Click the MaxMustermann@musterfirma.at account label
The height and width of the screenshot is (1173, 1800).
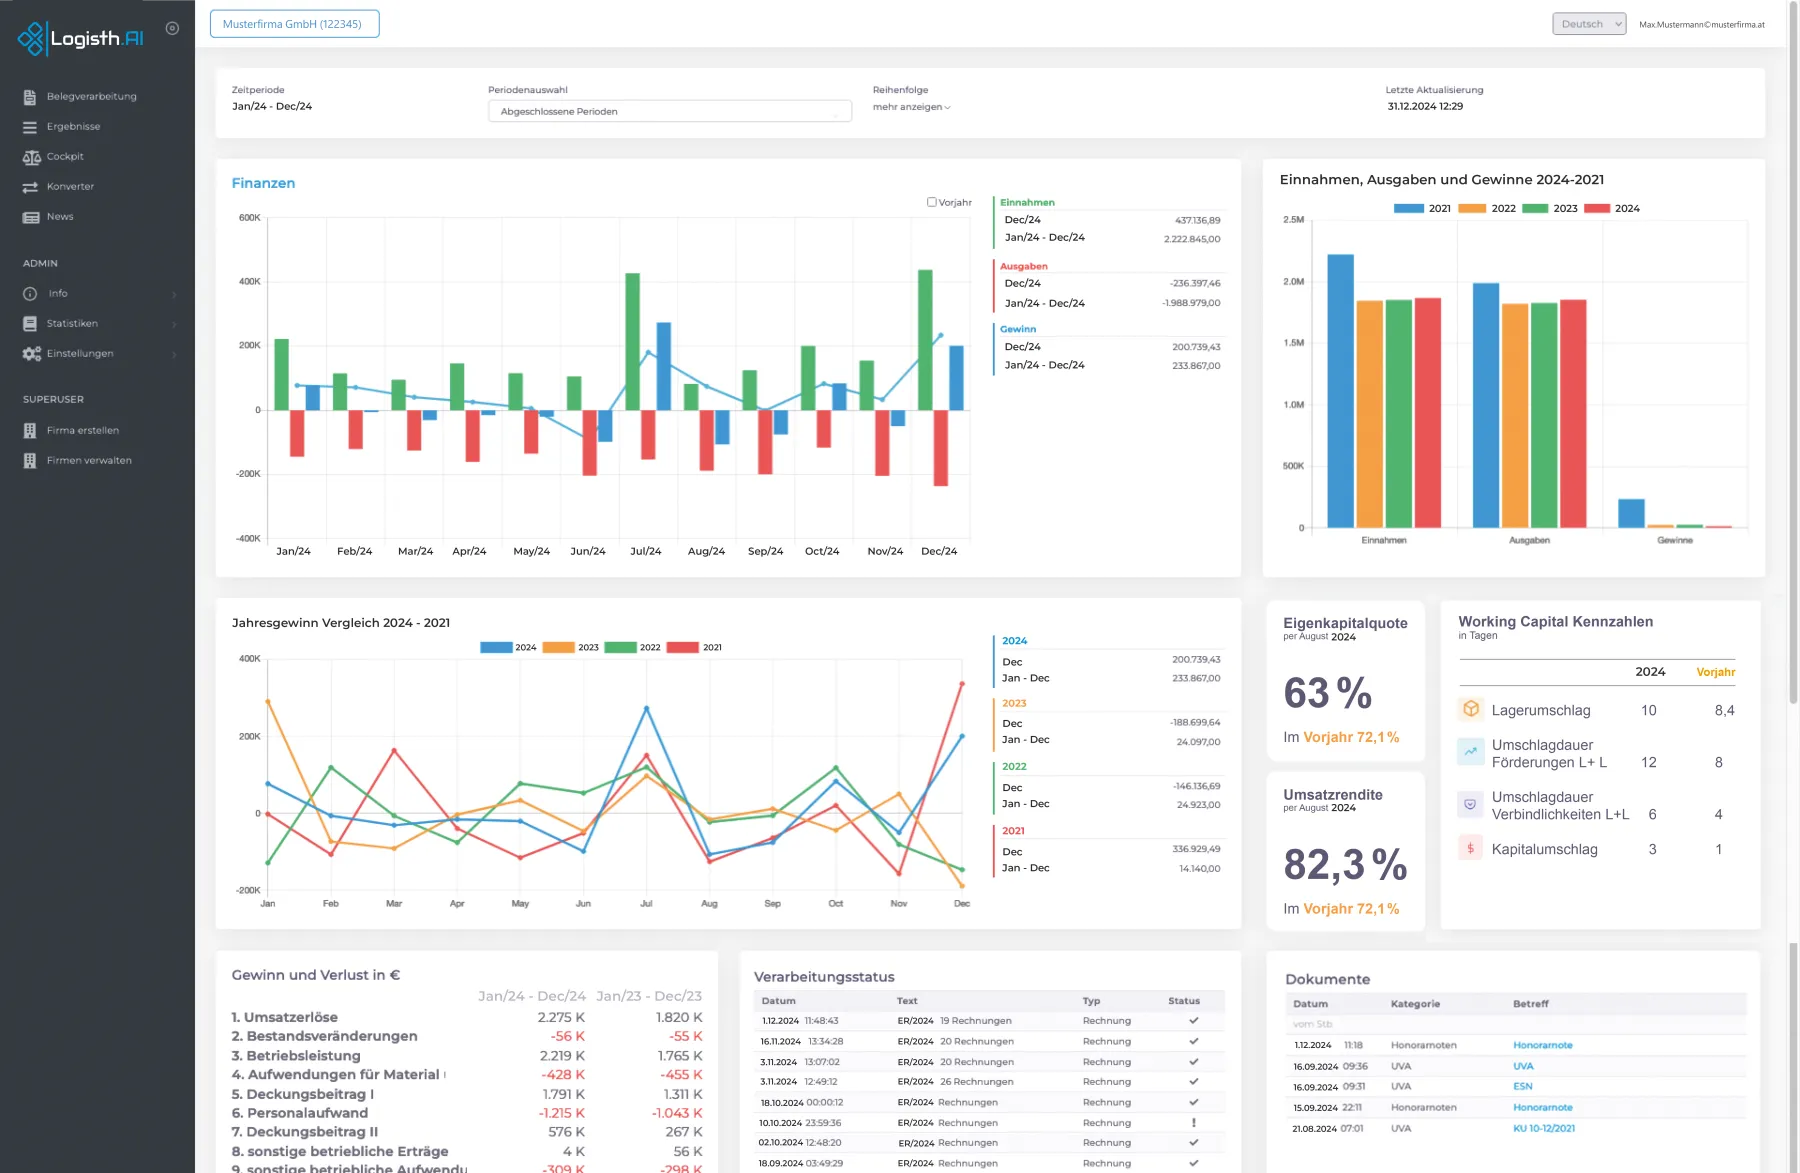point(1702,25)
